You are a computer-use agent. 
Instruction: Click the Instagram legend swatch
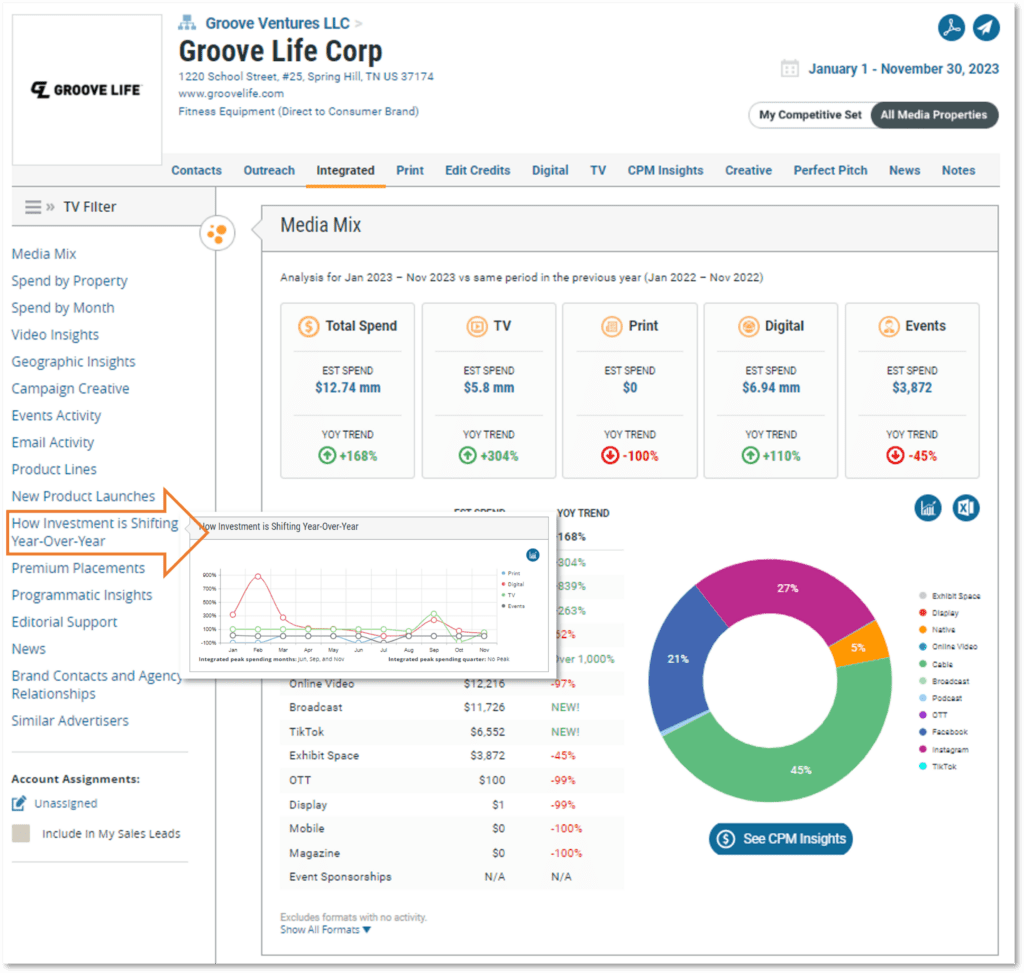coord(923,749)
